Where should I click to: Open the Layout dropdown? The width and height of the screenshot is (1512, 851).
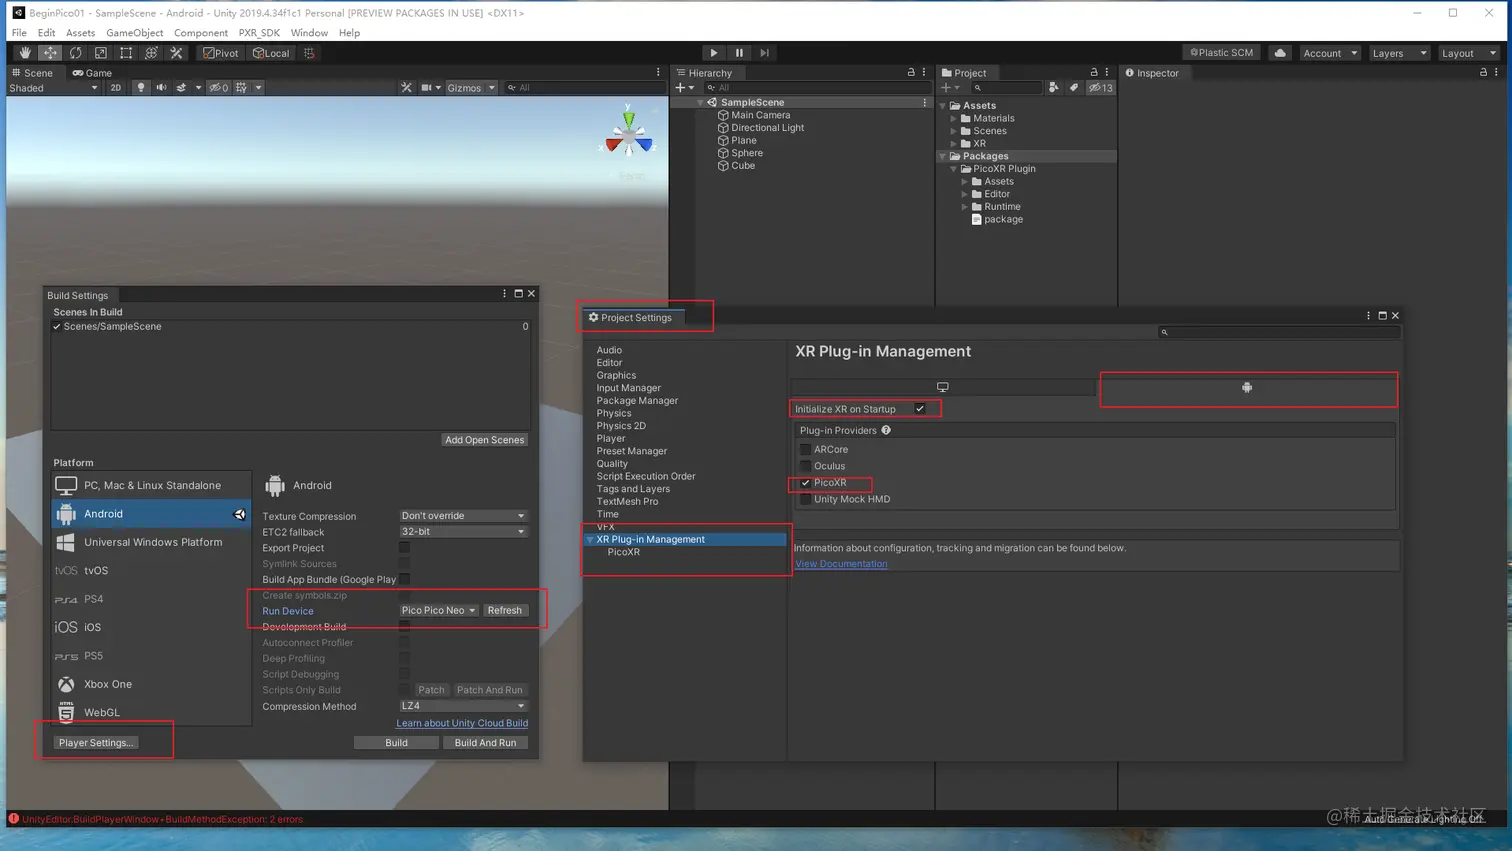(x=1468, y=53)
